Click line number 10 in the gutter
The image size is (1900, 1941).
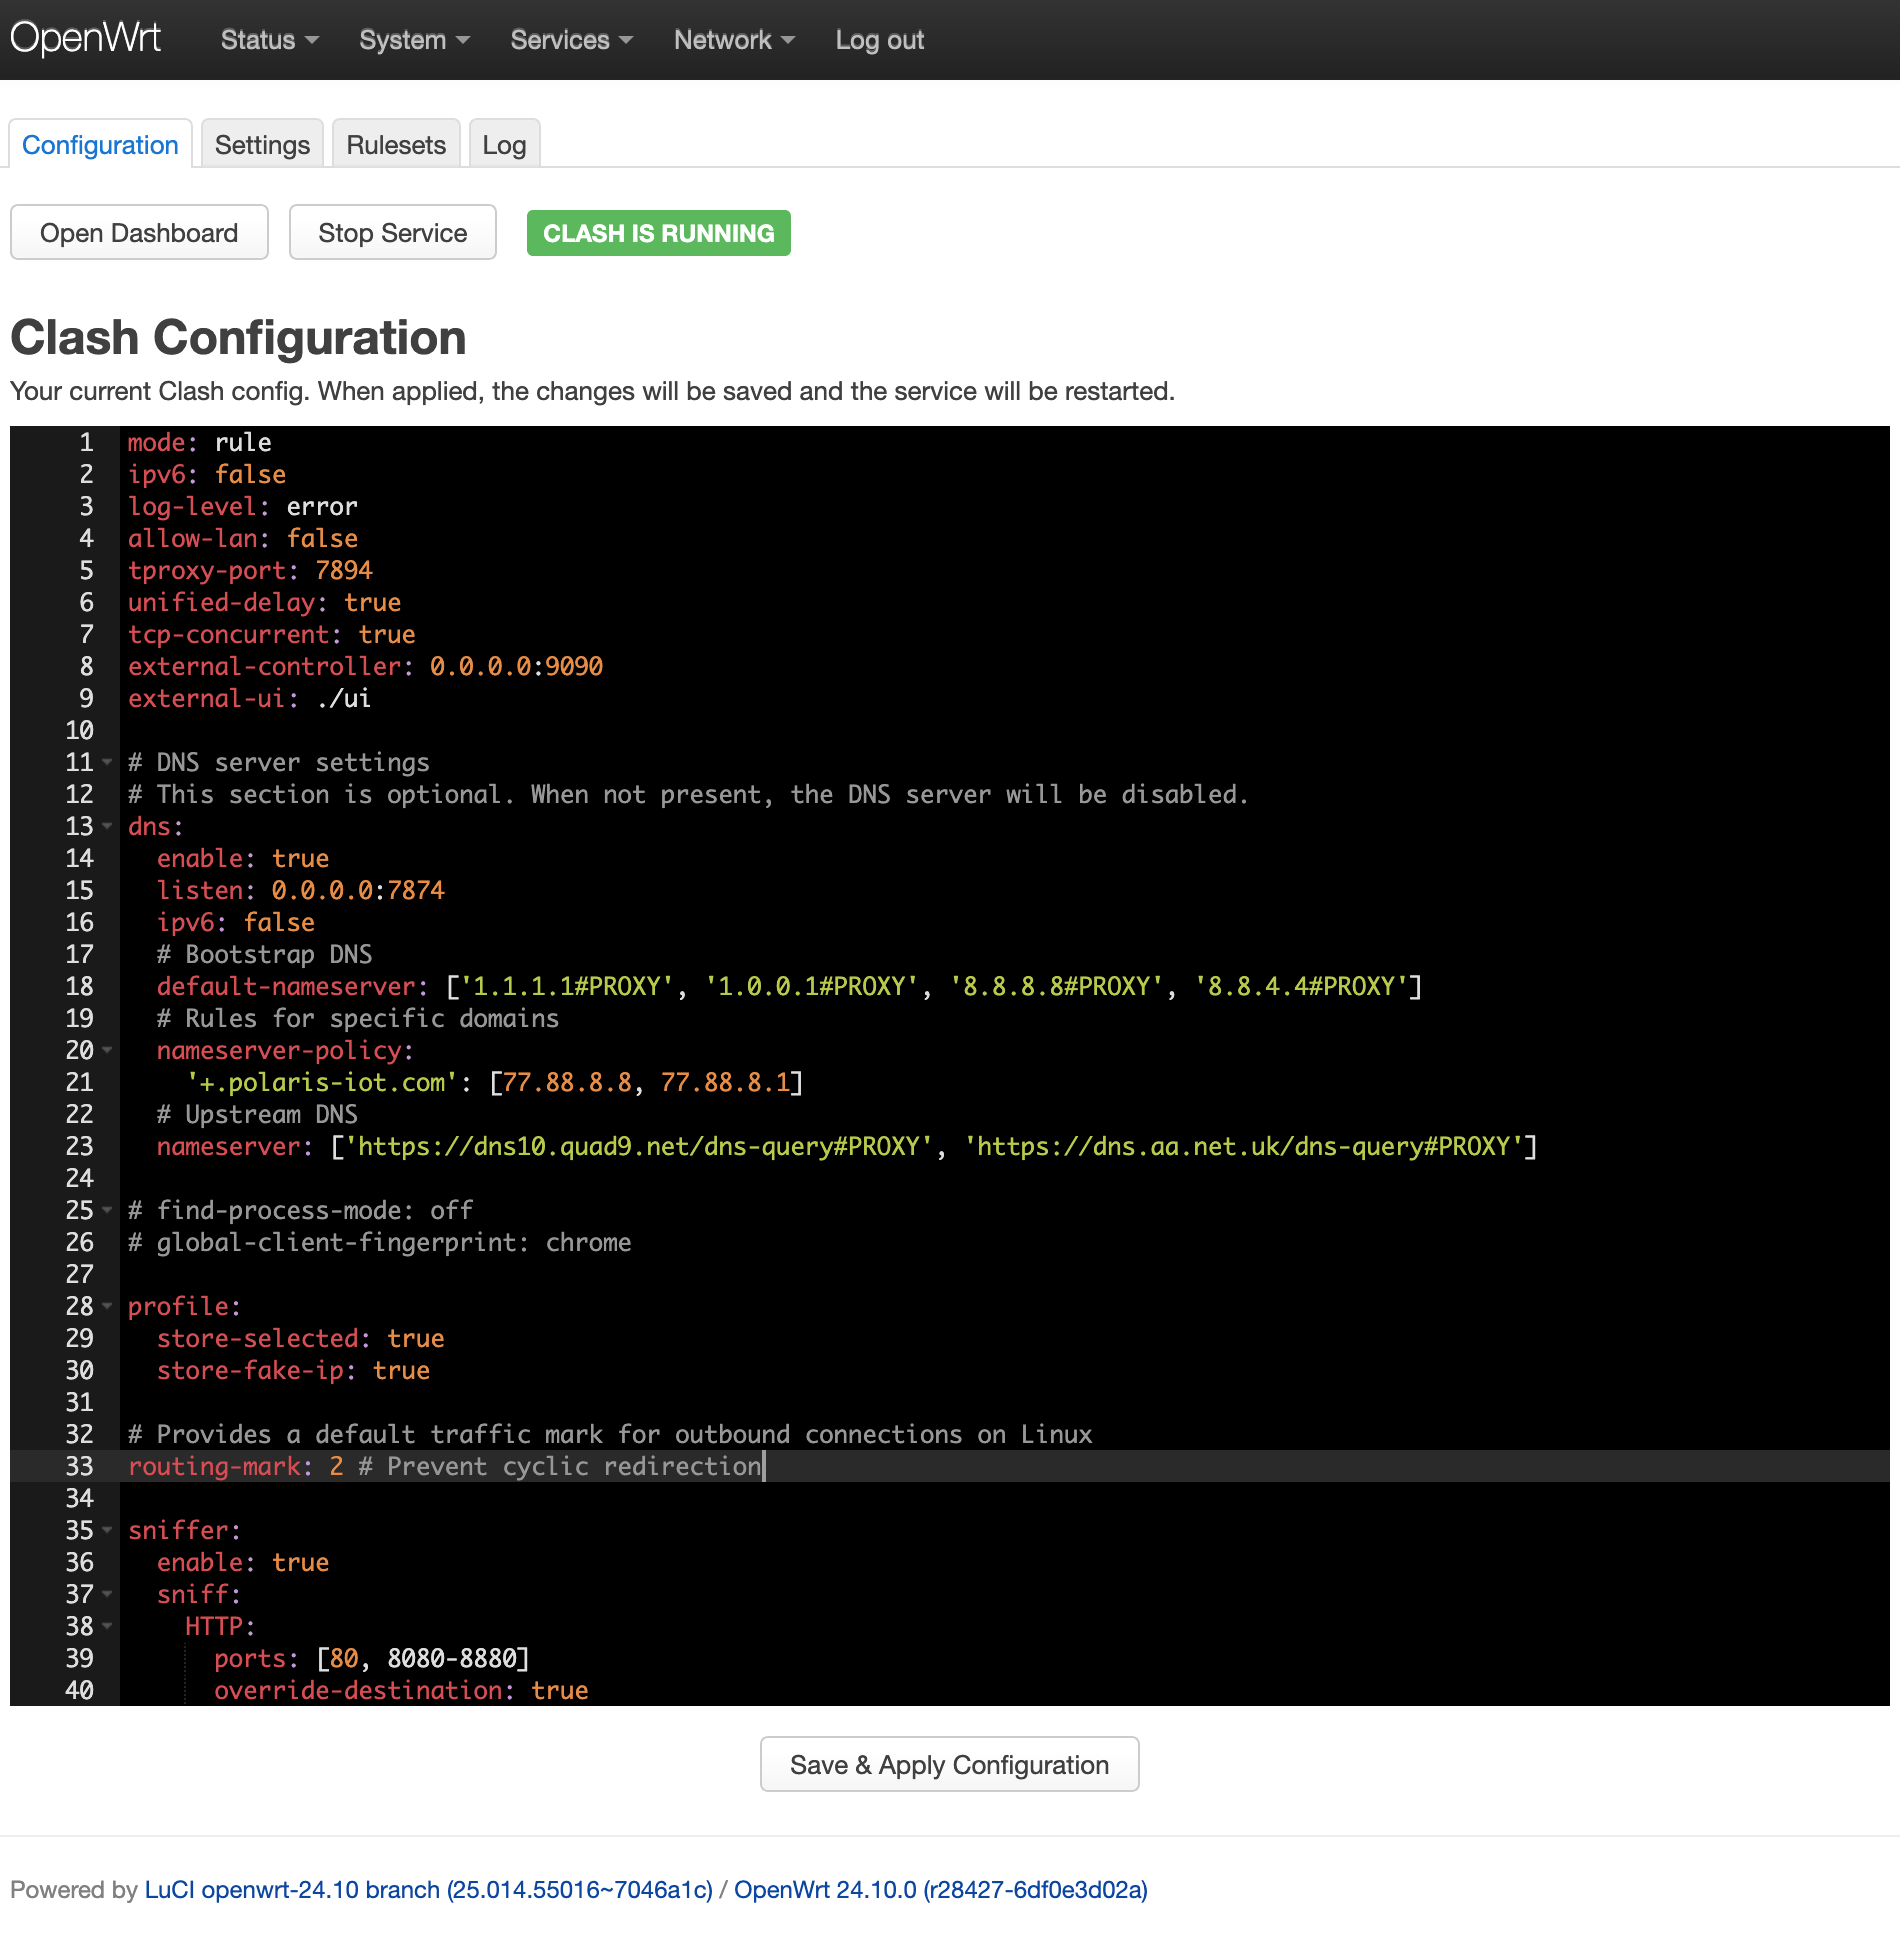click(x=80, y=731)
